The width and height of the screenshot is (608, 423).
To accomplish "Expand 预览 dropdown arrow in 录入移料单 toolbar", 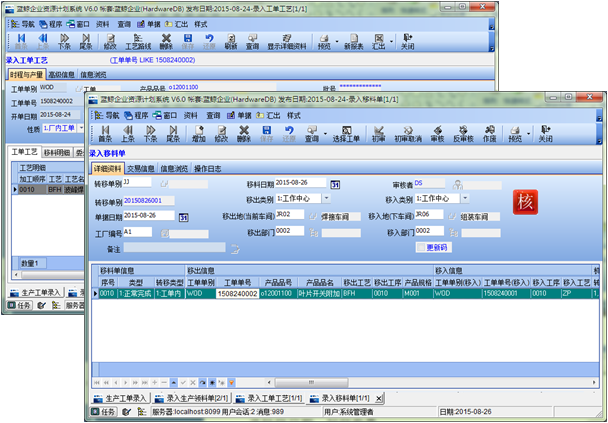I will coord(528,134).
